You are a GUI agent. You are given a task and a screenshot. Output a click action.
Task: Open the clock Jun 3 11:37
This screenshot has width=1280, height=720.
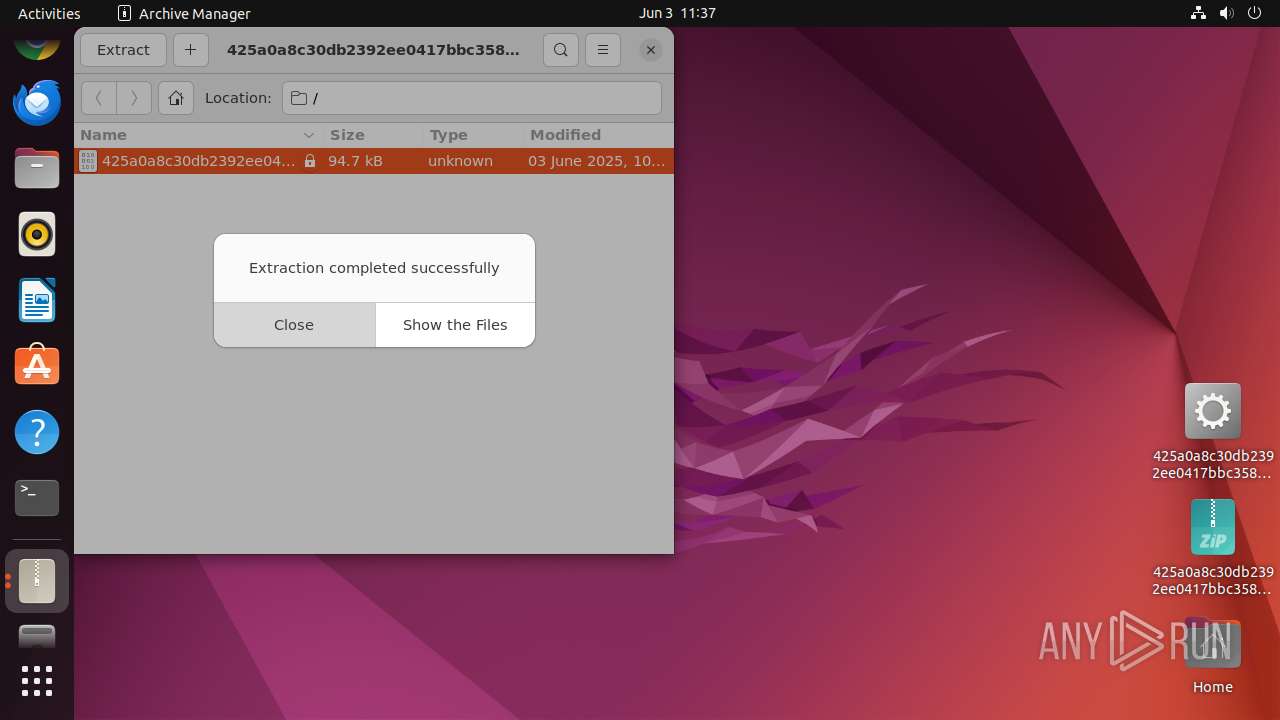(x=677, y=13)
